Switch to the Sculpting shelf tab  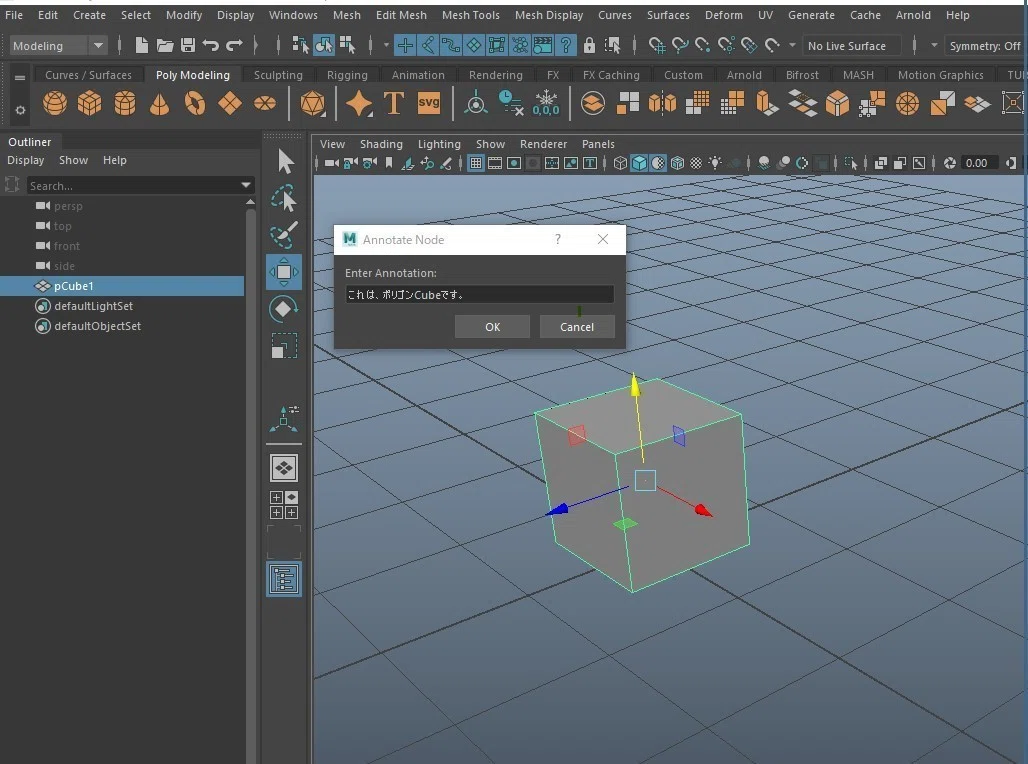(x=278, y=75)
